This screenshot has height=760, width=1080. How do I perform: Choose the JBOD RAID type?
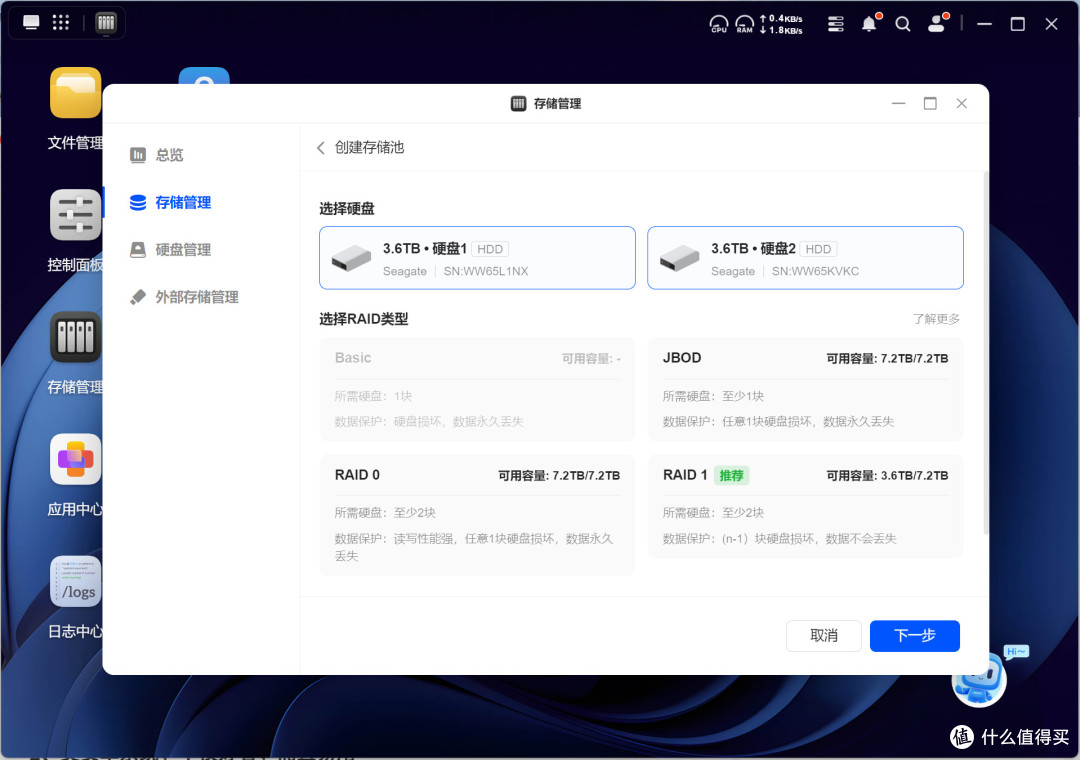[x=805, y=389]
